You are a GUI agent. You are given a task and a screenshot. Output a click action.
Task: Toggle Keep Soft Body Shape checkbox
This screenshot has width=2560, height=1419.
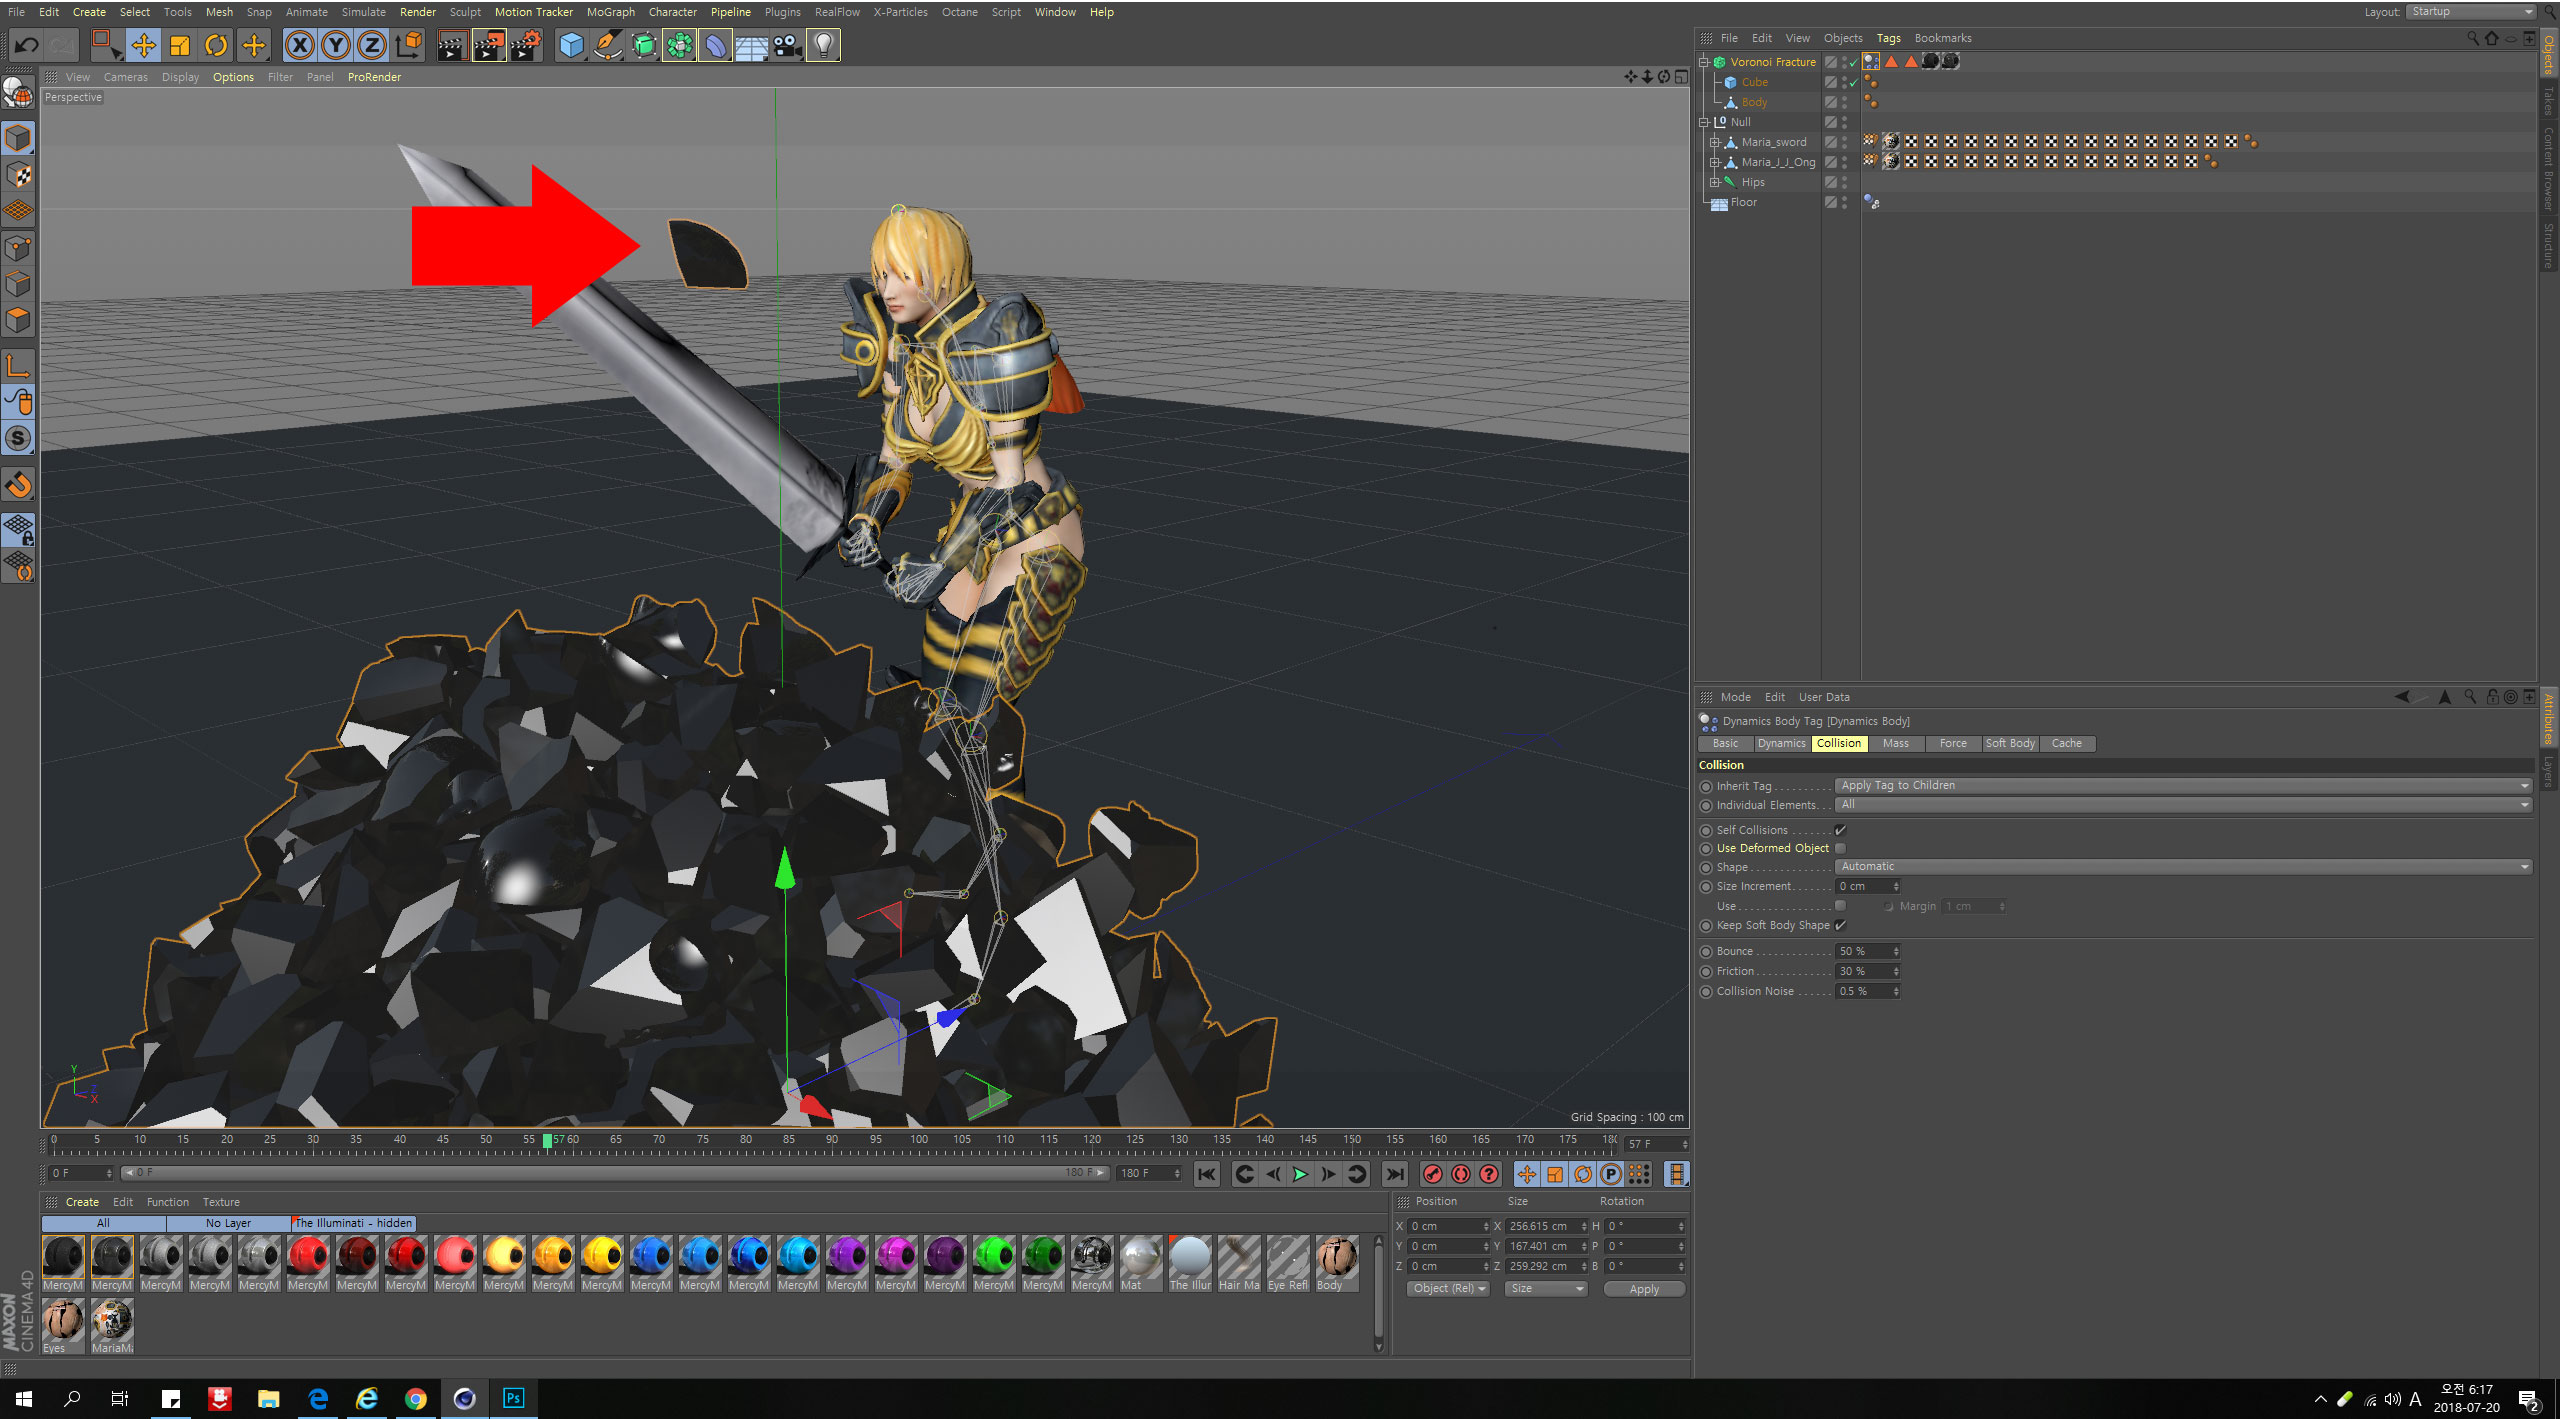(1840, 925)
